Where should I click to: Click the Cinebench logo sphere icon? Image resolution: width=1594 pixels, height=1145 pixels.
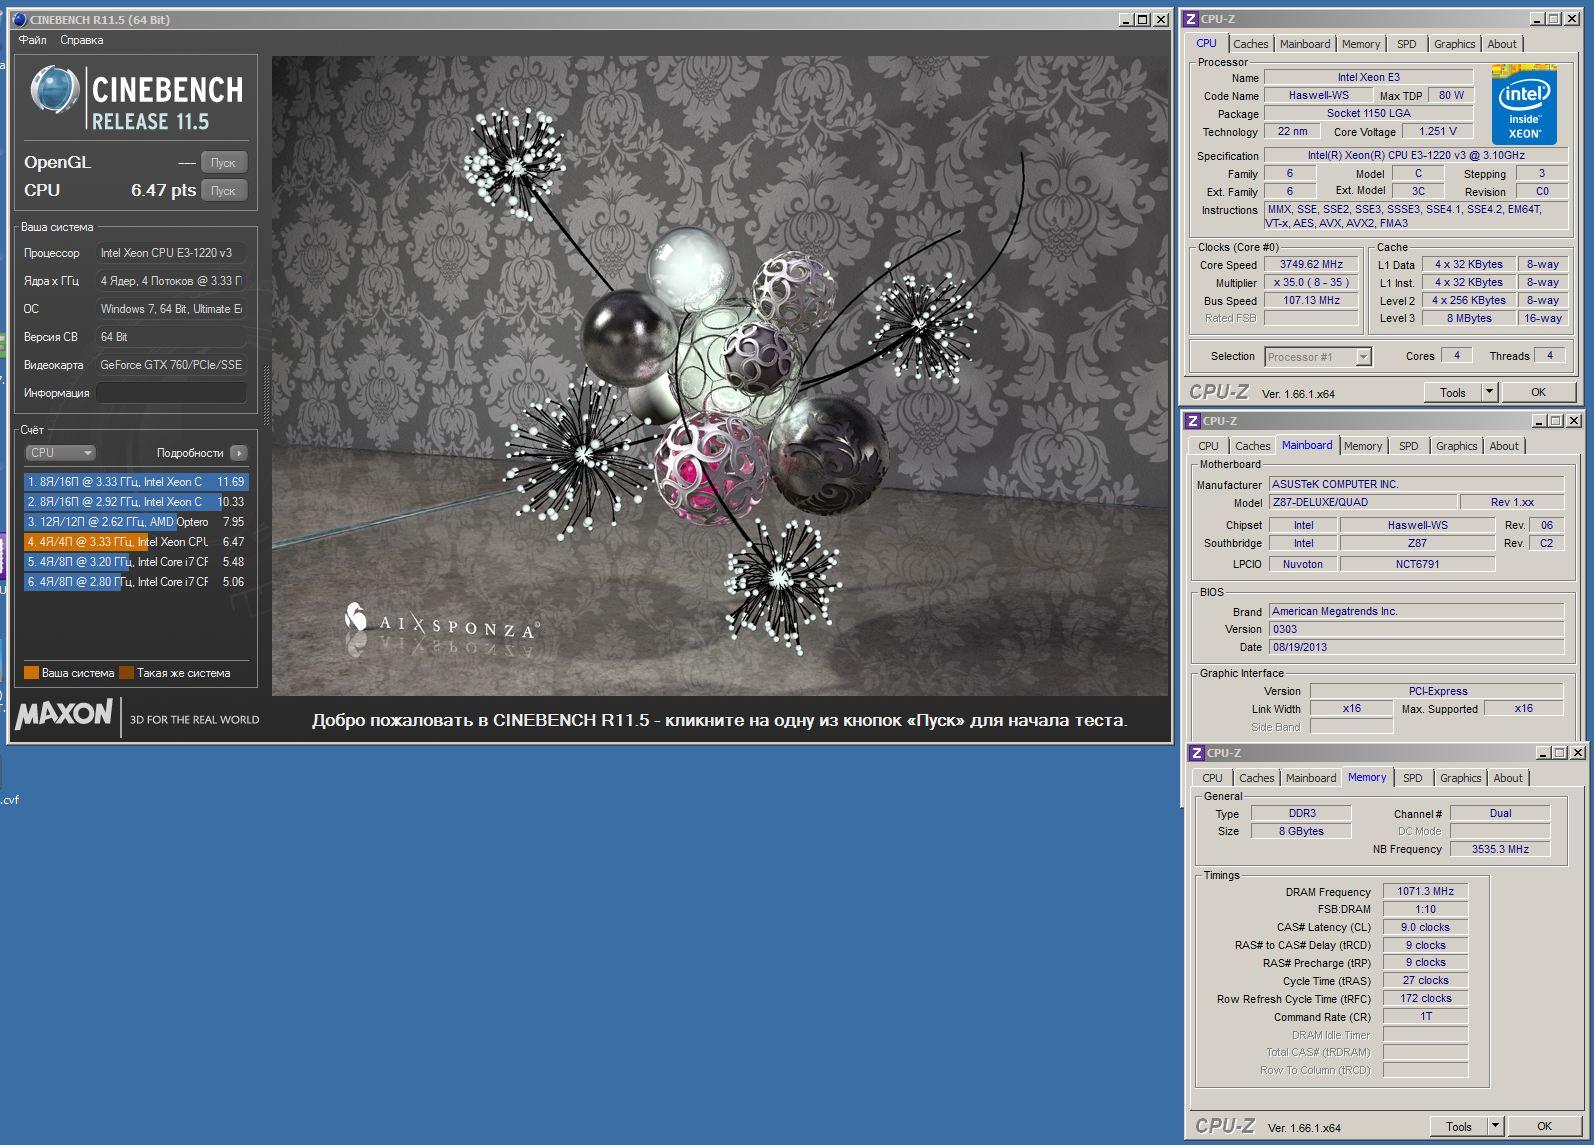[x=54, y=92]
